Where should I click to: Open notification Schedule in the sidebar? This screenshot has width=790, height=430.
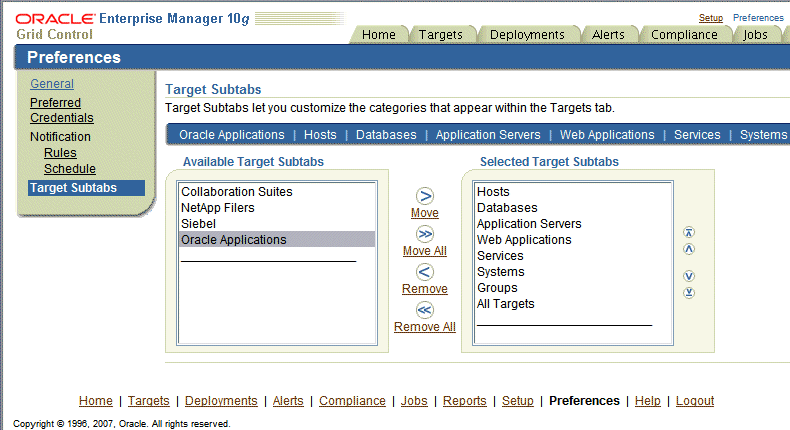point(70,169)
